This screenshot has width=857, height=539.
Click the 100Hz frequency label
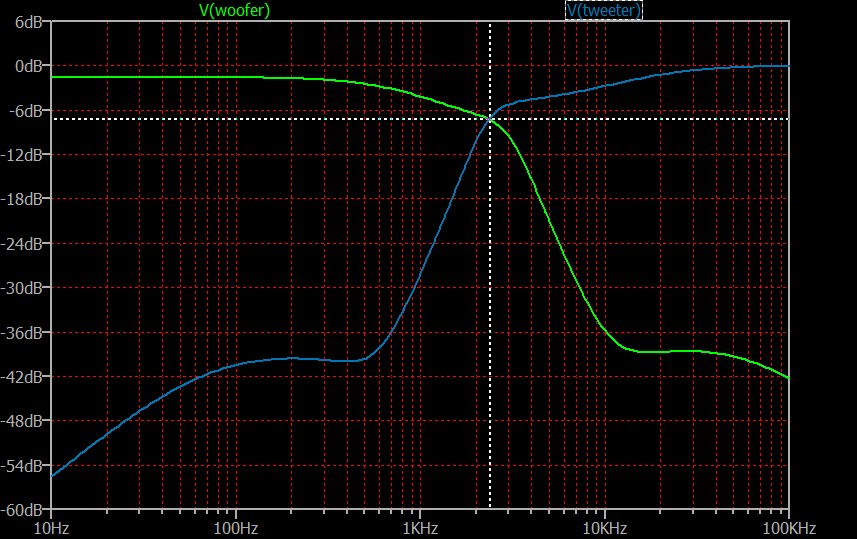(236, 529)
